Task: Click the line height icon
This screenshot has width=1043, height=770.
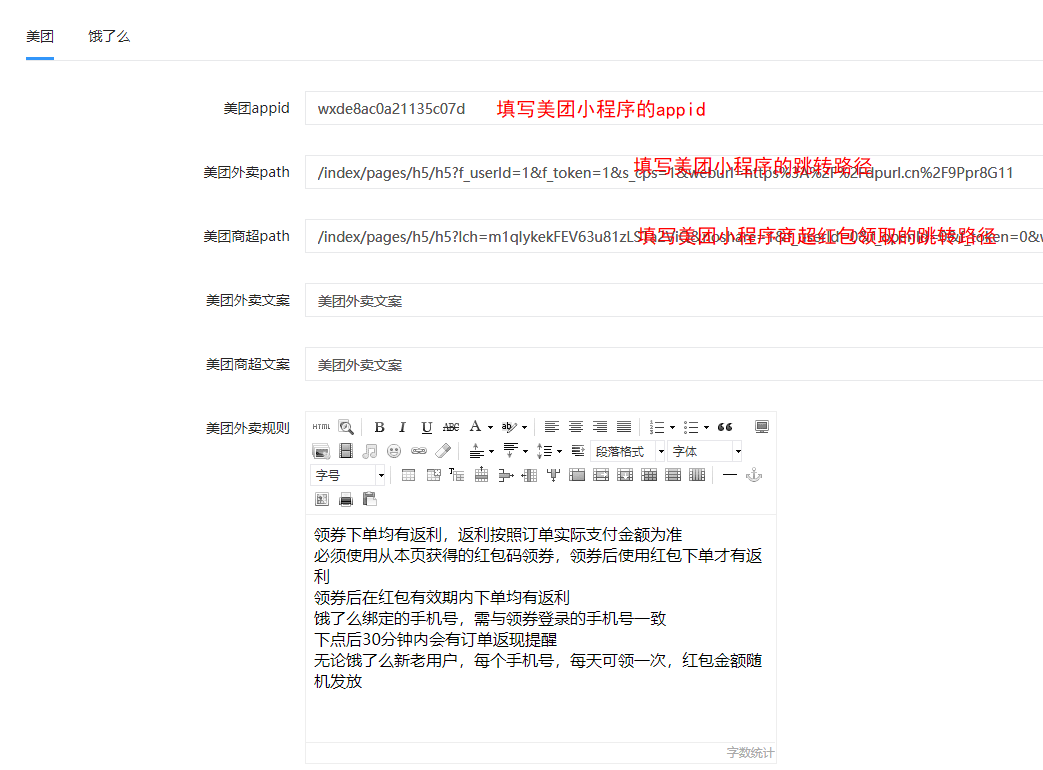Action: pos(544,451)
